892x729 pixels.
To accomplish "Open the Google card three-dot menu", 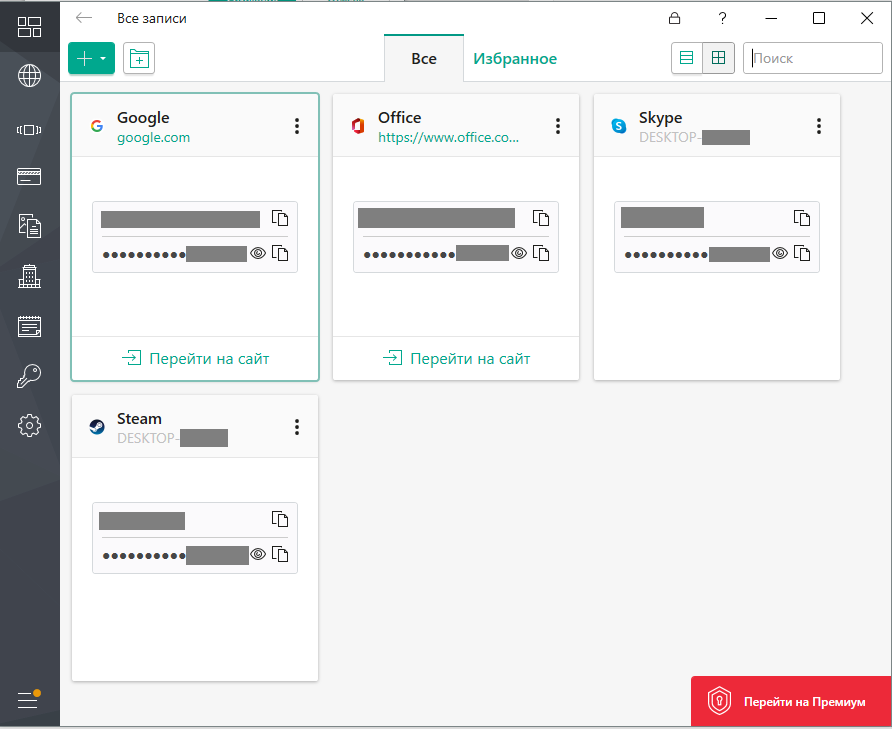I will [297, 126].
